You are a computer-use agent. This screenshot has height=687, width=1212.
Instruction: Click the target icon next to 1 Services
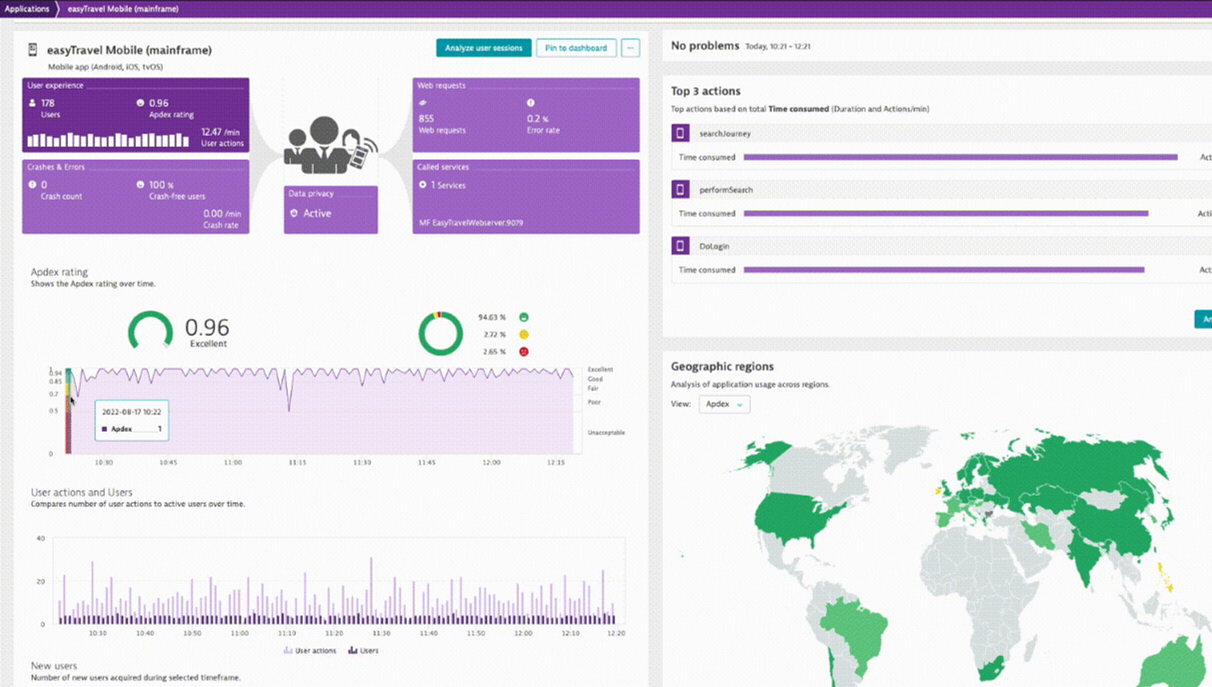[421, 184]
